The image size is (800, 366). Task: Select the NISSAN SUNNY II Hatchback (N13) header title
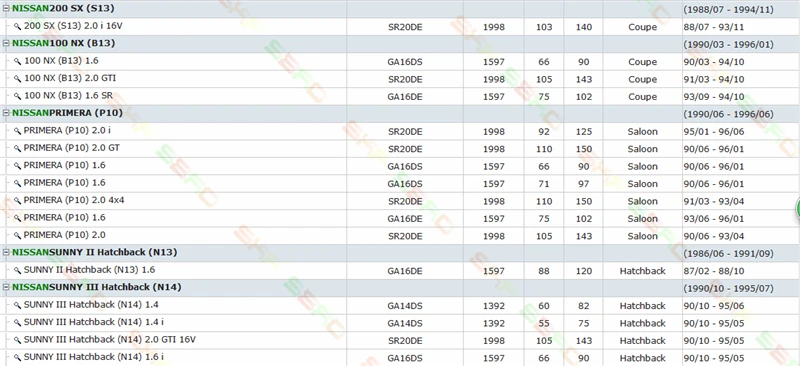(95, 252)
